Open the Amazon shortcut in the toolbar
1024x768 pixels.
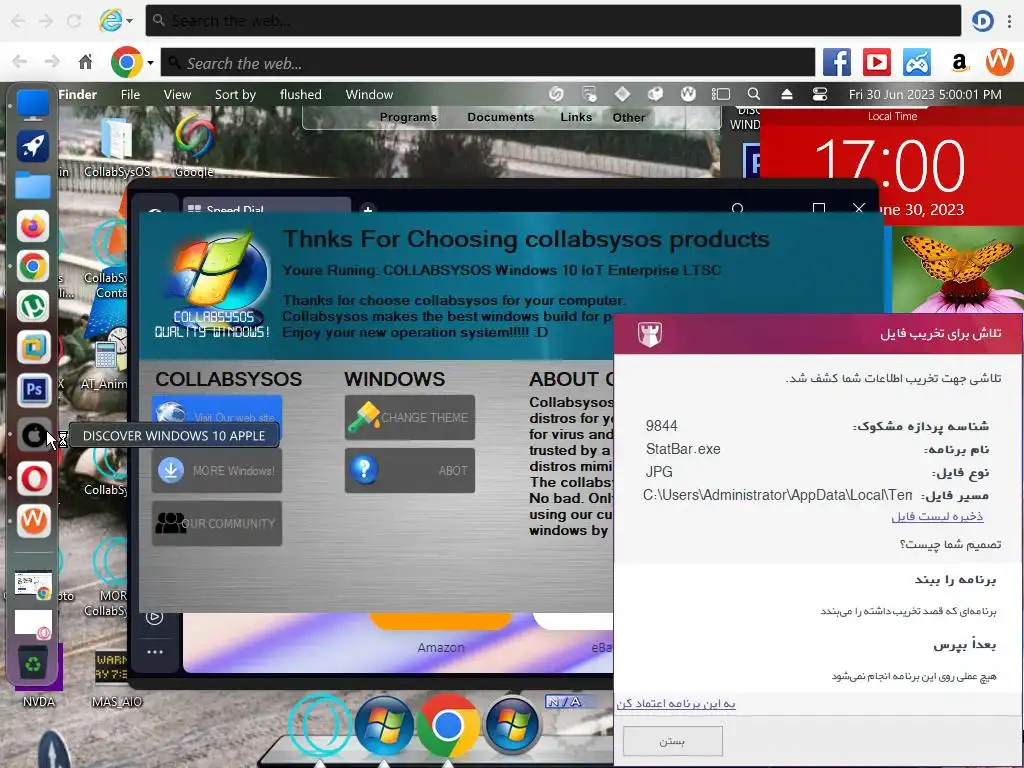click(x=959, y=63)
